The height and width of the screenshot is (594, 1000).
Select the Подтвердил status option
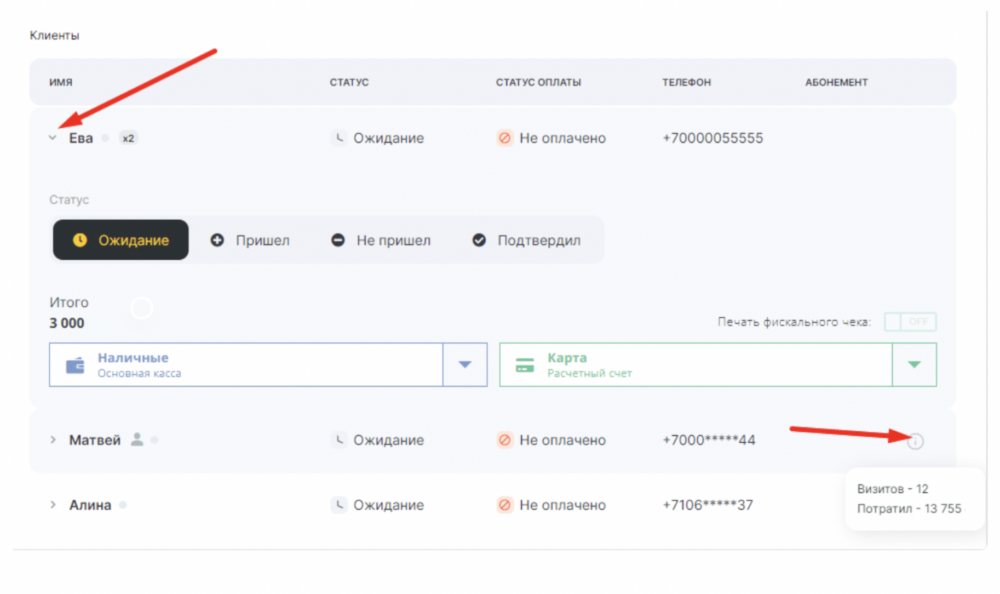[526, 241]
